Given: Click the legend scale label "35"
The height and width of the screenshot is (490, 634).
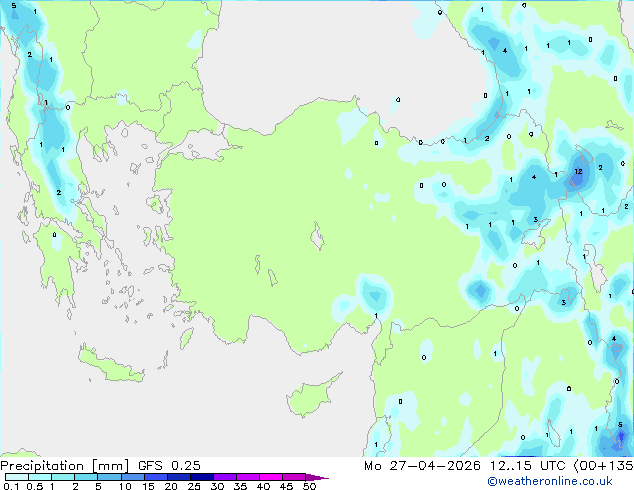Looking at the screenshot, I should 240,486.
